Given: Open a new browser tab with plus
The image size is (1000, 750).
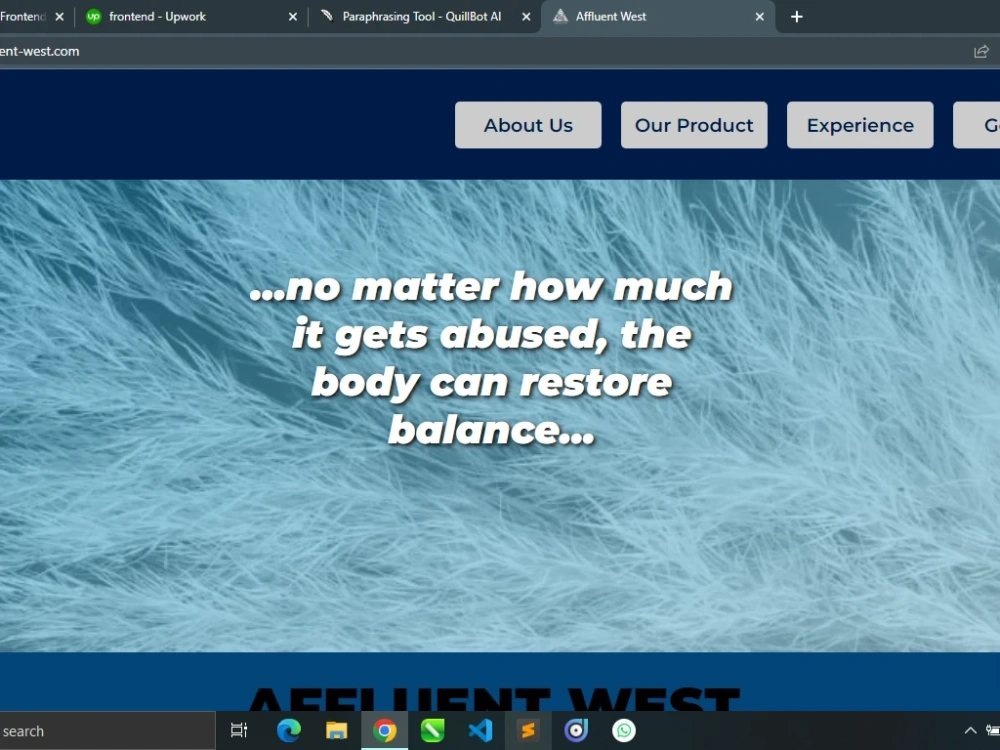Looking at the screenshot, I should coord(797,17).
